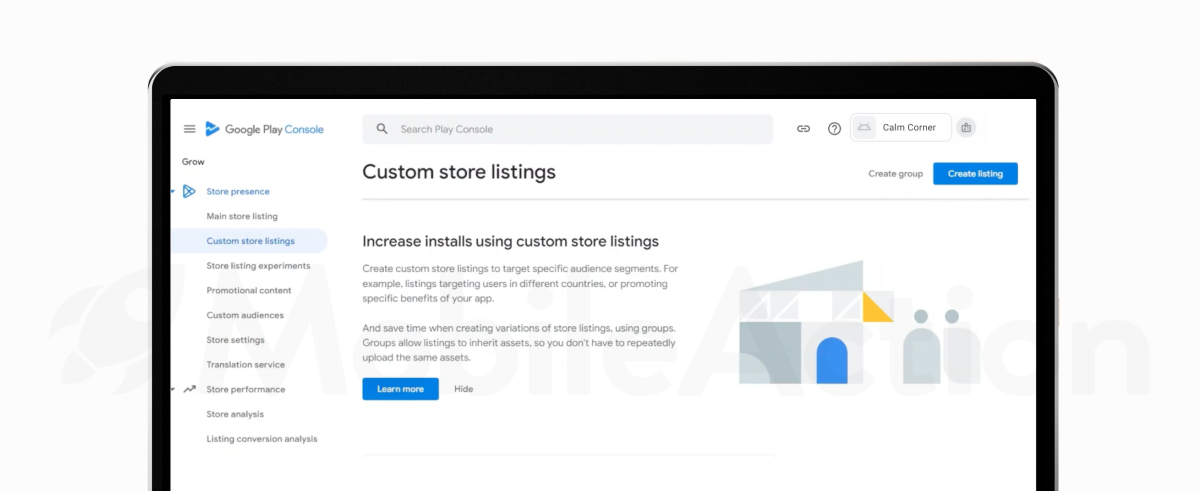
Task: Collapse the Store presence section arrow
Action: [173, 191]
